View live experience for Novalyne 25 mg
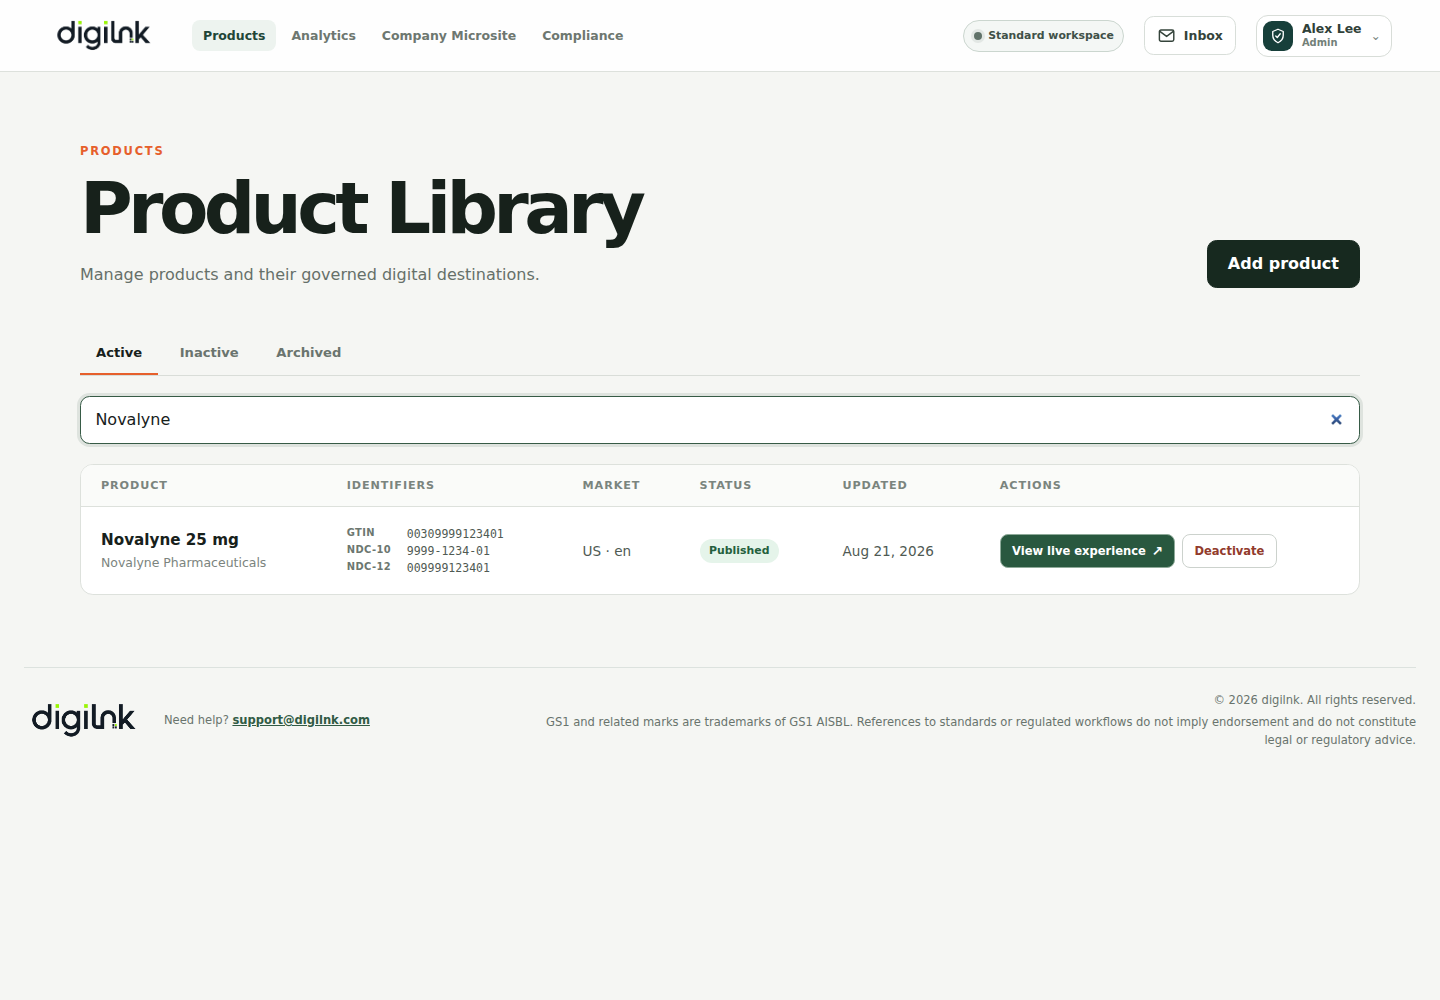 pyautogui.click(x=1087, y=551)
